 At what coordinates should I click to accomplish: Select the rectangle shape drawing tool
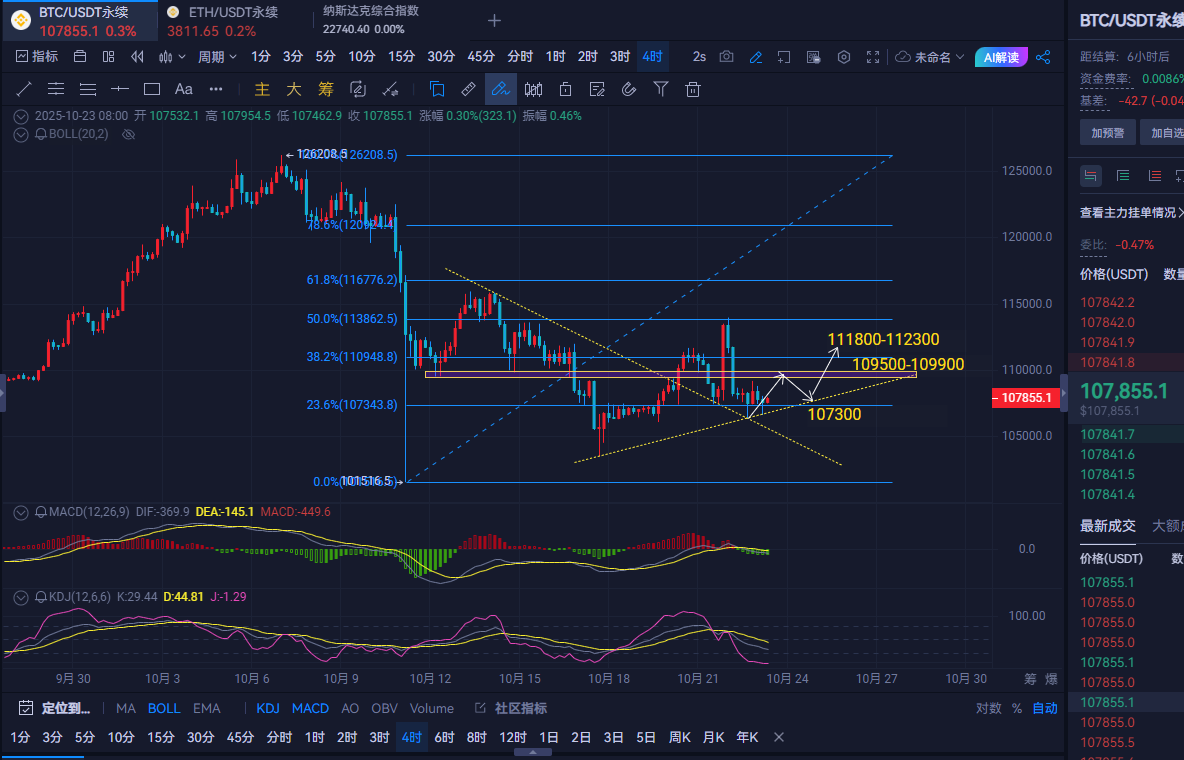[152, 89]
